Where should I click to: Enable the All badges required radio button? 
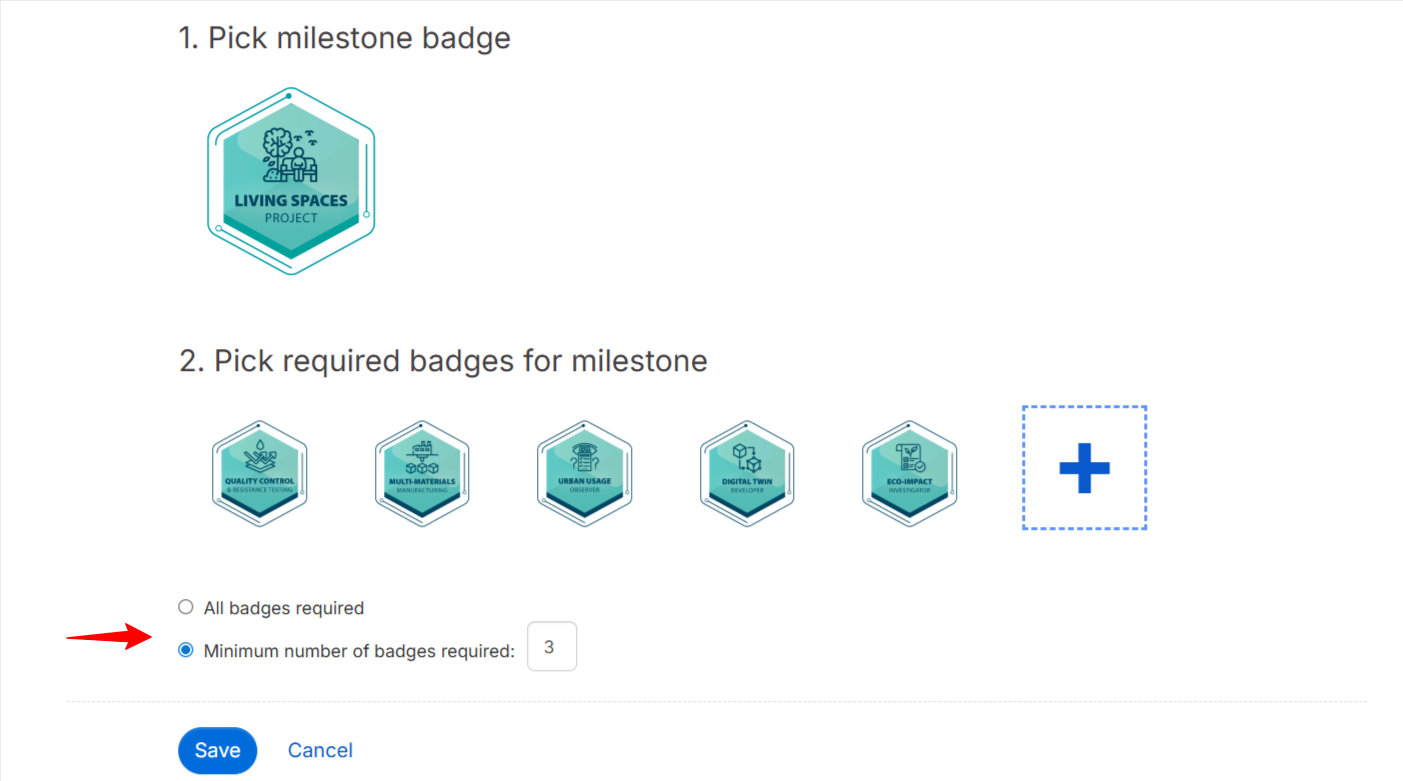tap(185, 607)
